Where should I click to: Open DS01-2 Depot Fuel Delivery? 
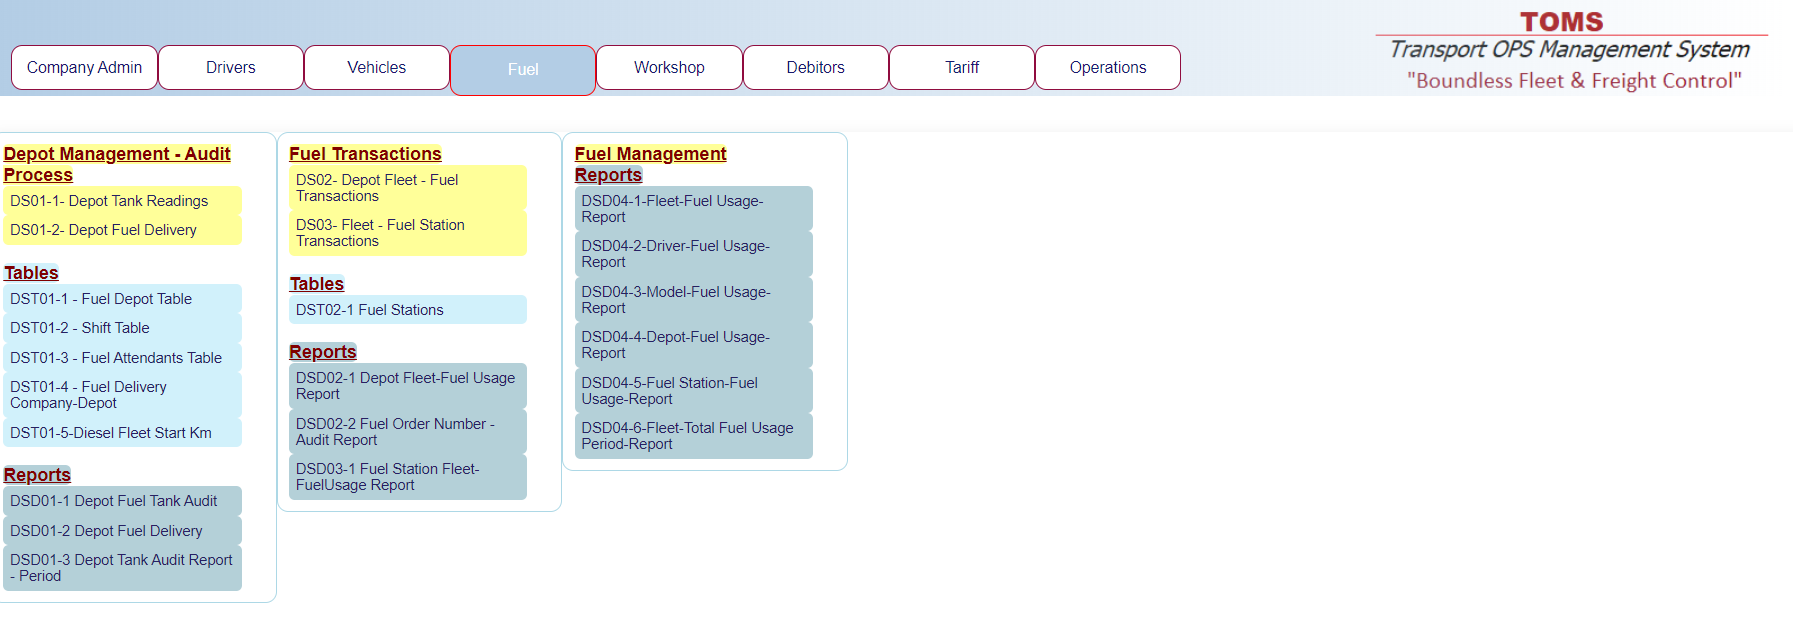click(103, 230)
